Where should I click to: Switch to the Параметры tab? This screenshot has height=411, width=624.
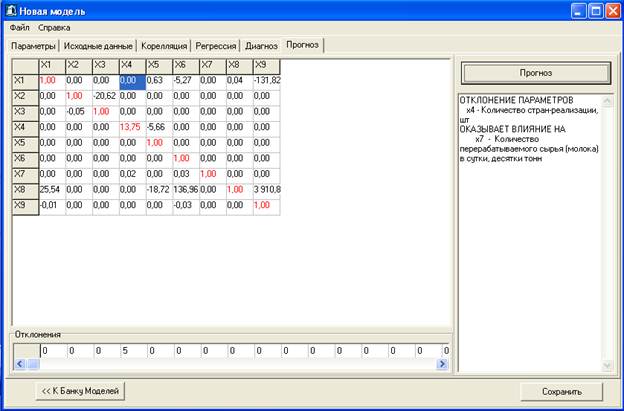(33, 46)
